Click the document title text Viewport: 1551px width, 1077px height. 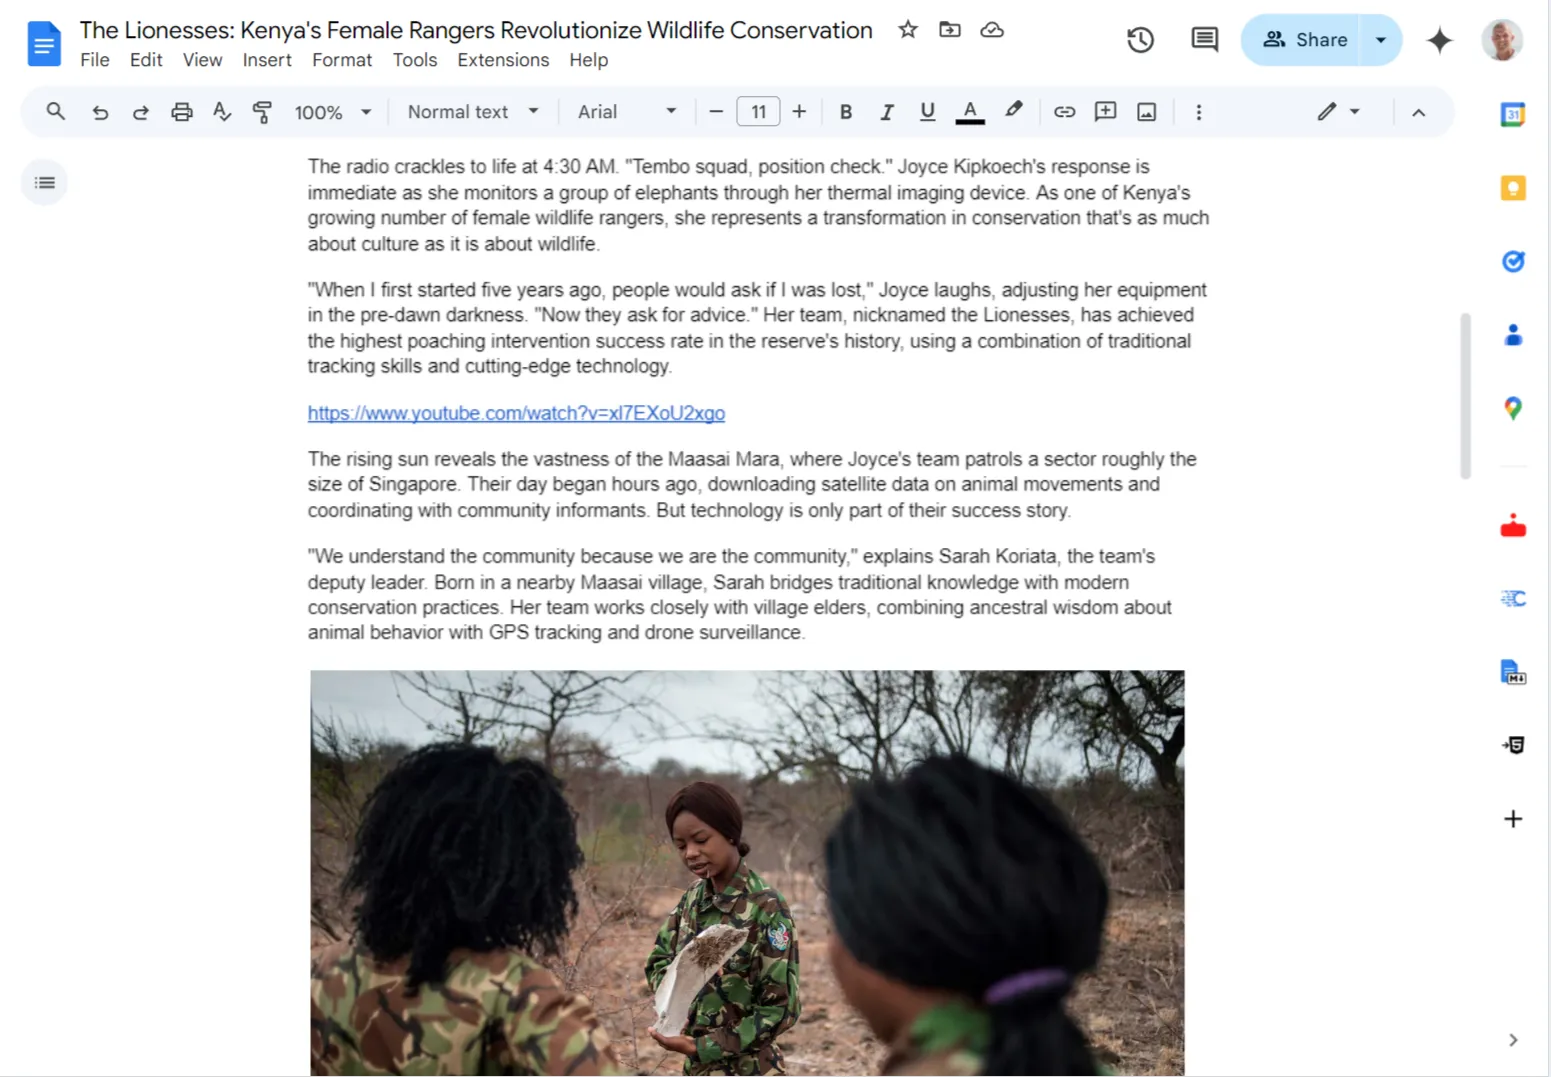point(476,30)
